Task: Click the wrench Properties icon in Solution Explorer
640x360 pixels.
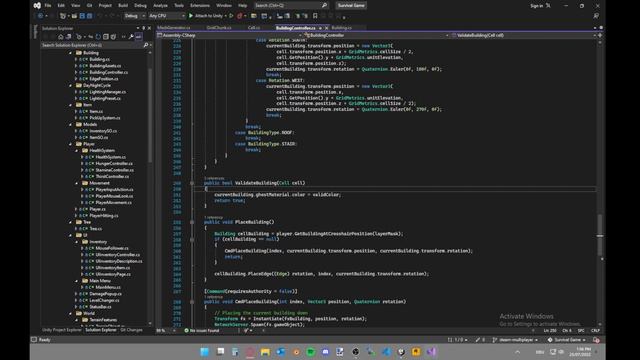Action: pyautogui.click(x=131, y=37)
